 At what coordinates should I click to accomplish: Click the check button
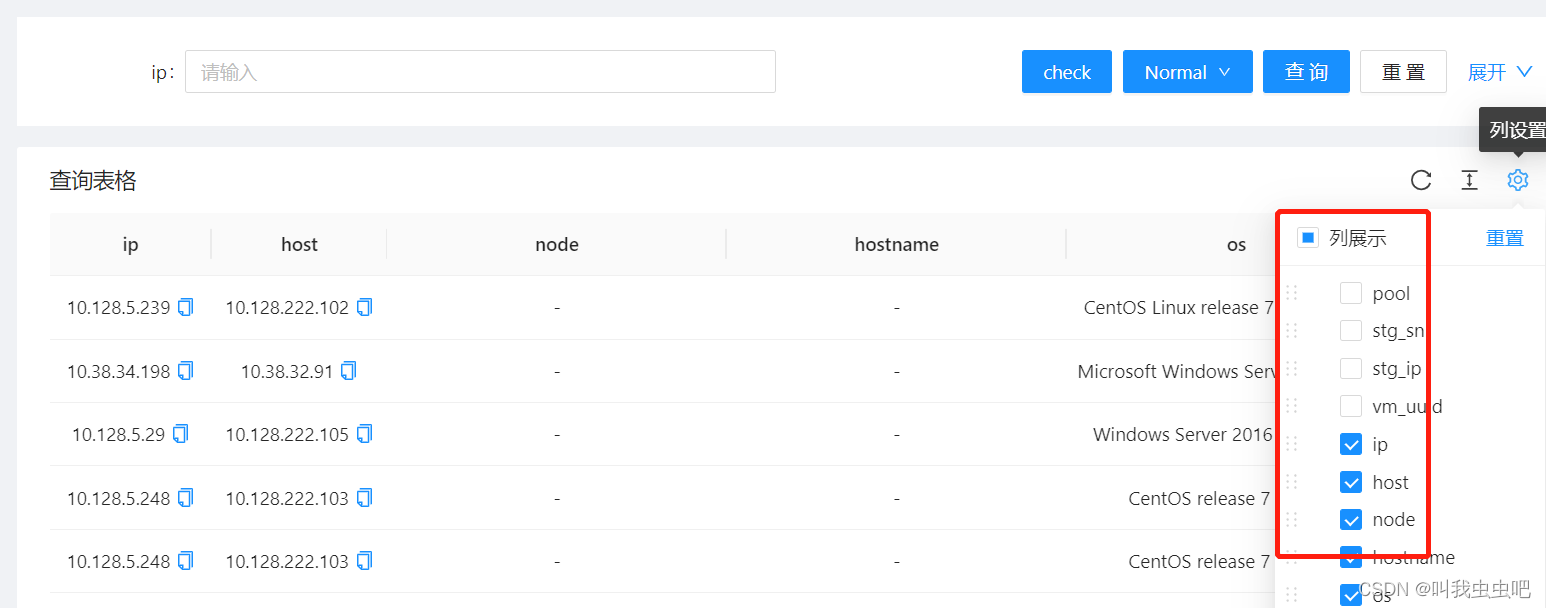1066,71
